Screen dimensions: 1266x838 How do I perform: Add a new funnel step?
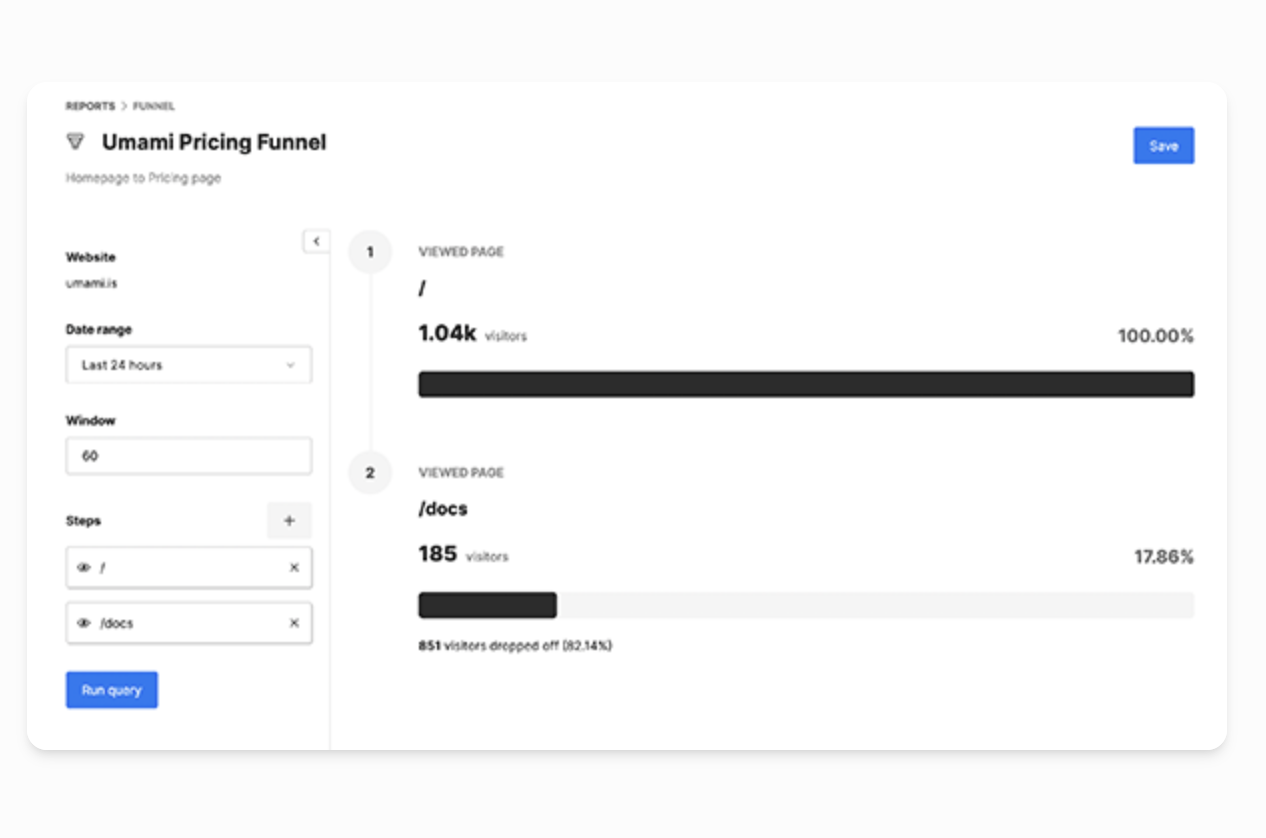point(289,520)
